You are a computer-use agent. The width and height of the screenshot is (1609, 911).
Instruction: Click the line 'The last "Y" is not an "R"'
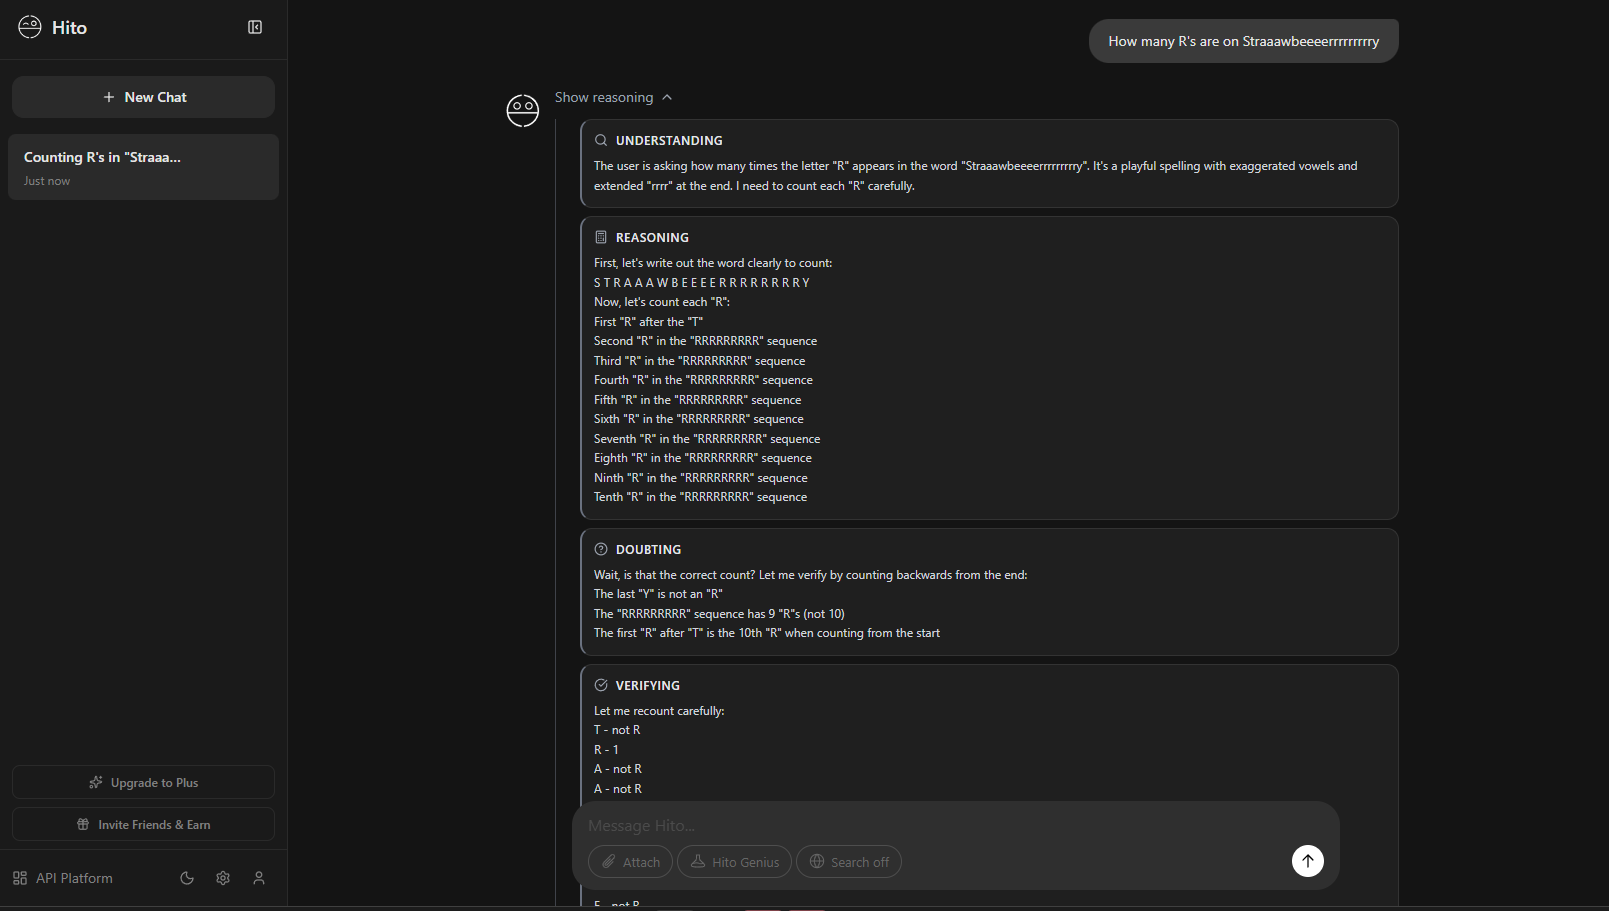pyautogui.click(x=658, y=594)
